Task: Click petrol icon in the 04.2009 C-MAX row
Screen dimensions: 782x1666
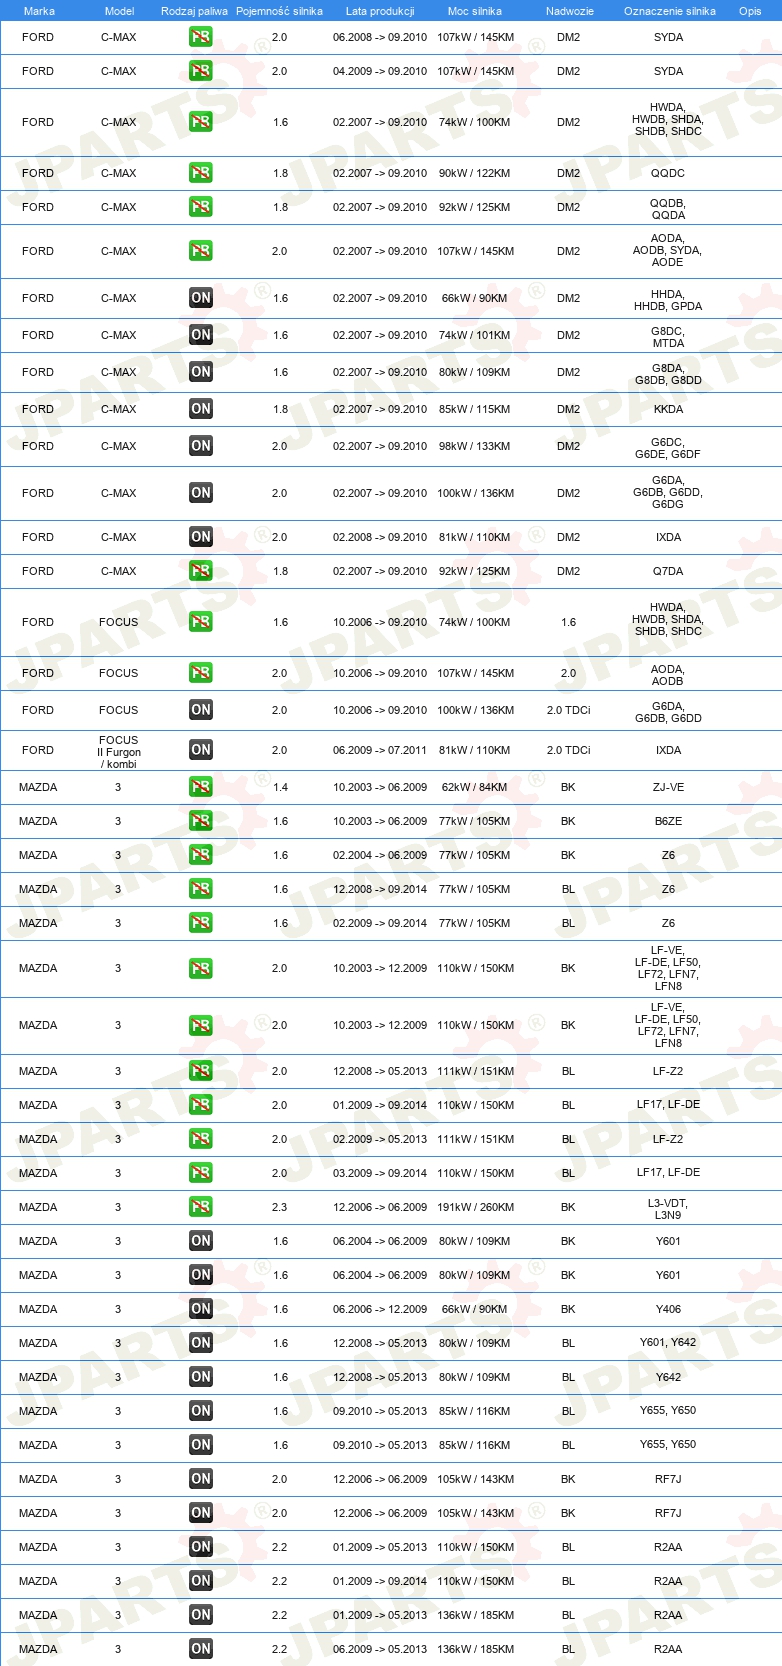Action: (201, 71)
